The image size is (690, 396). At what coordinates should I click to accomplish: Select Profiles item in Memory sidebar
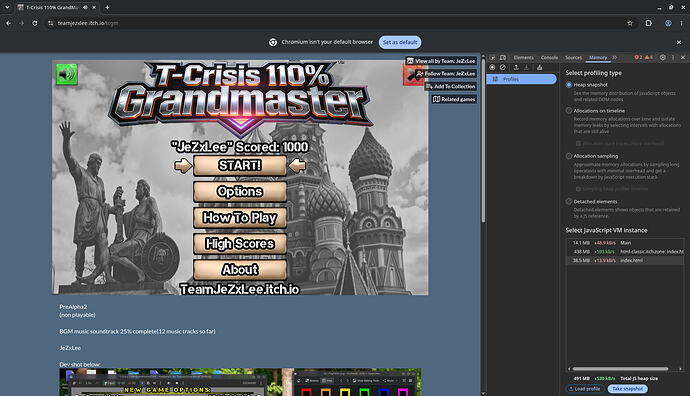pyautogui.click(x=521, y=79)
